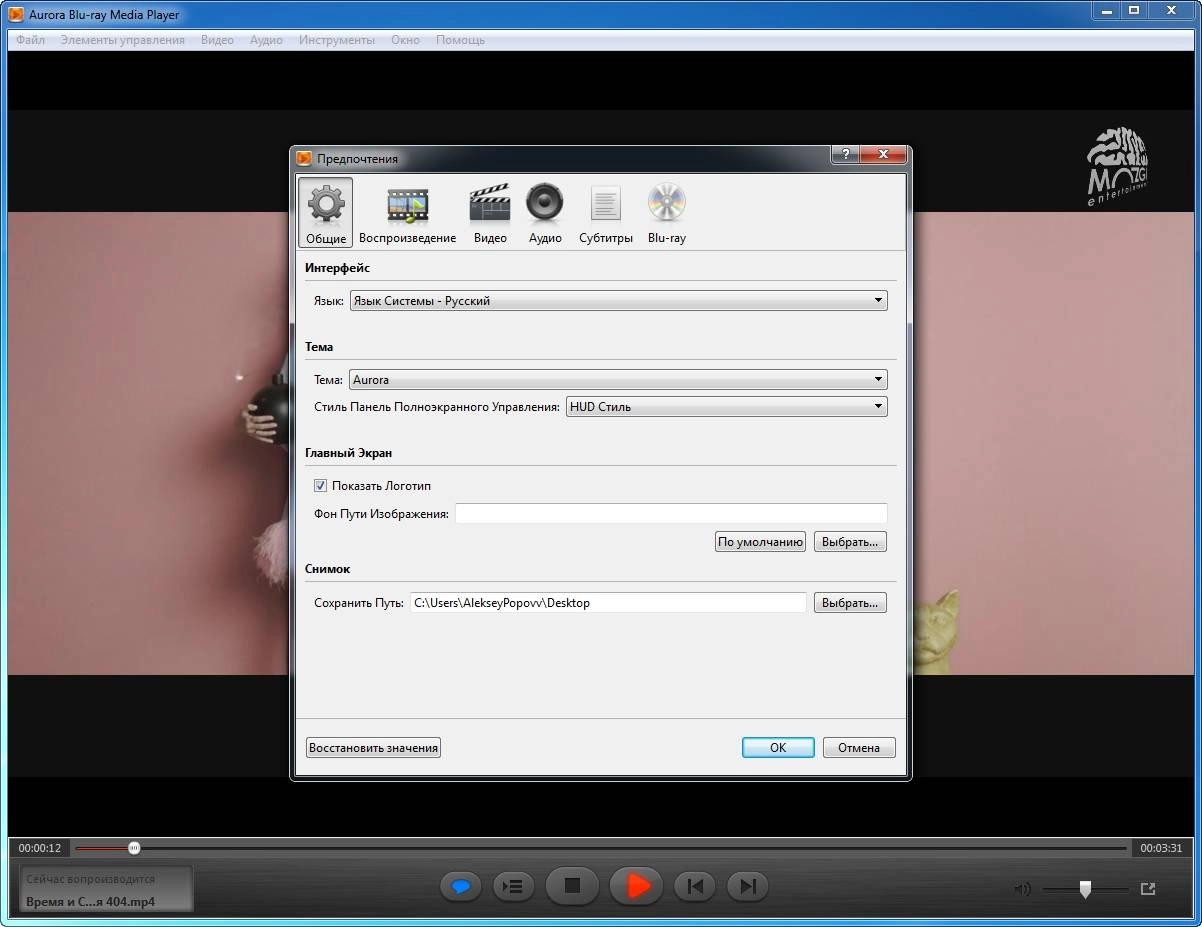Stop playback with the square button
The width and height of the screenshot is (1202, 927).
click(x=572, y=886)
